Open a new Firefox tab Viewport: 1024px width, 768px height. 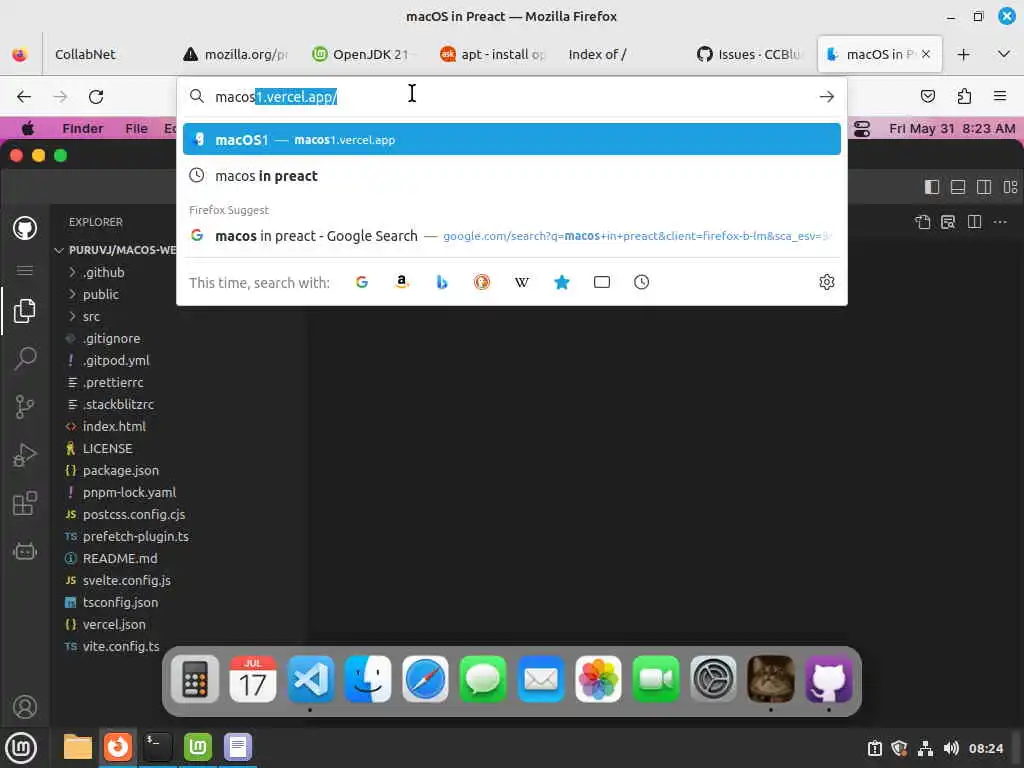[963, 54]
